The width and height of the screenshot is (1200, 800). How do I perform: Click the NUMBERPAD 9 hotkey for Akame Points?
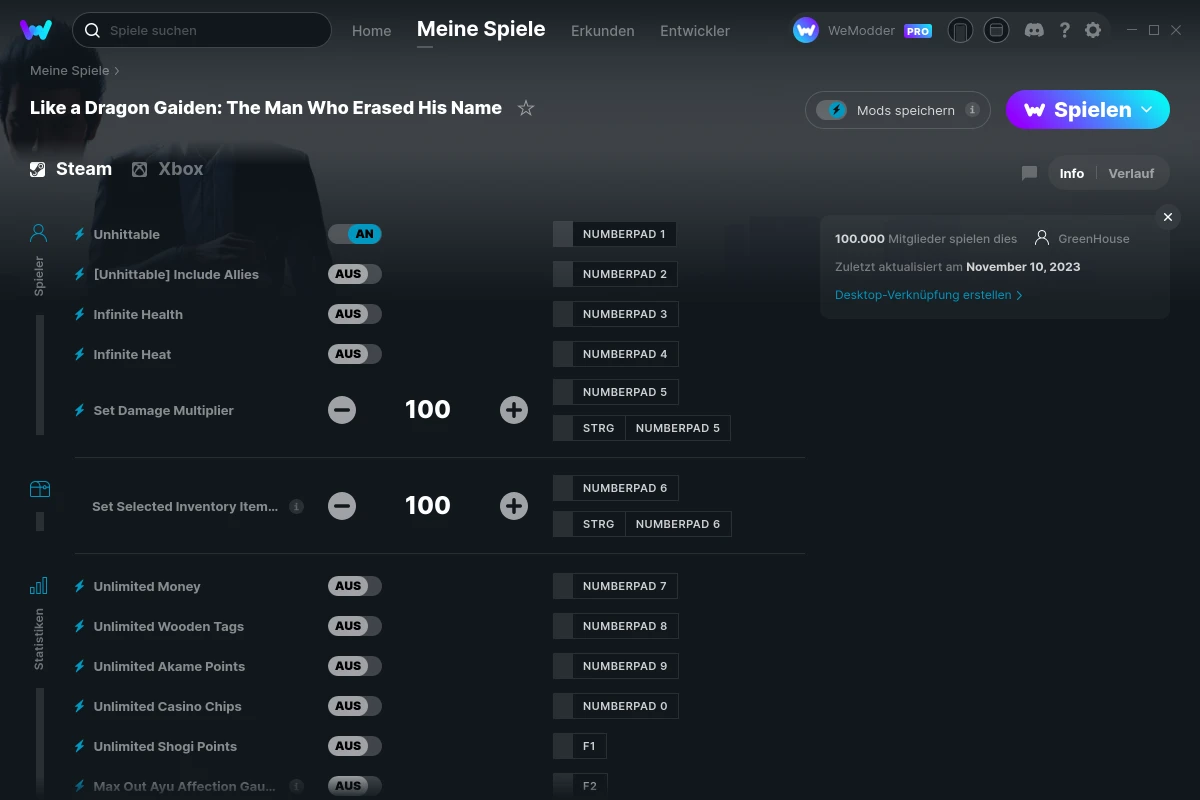tap(616, 666)
